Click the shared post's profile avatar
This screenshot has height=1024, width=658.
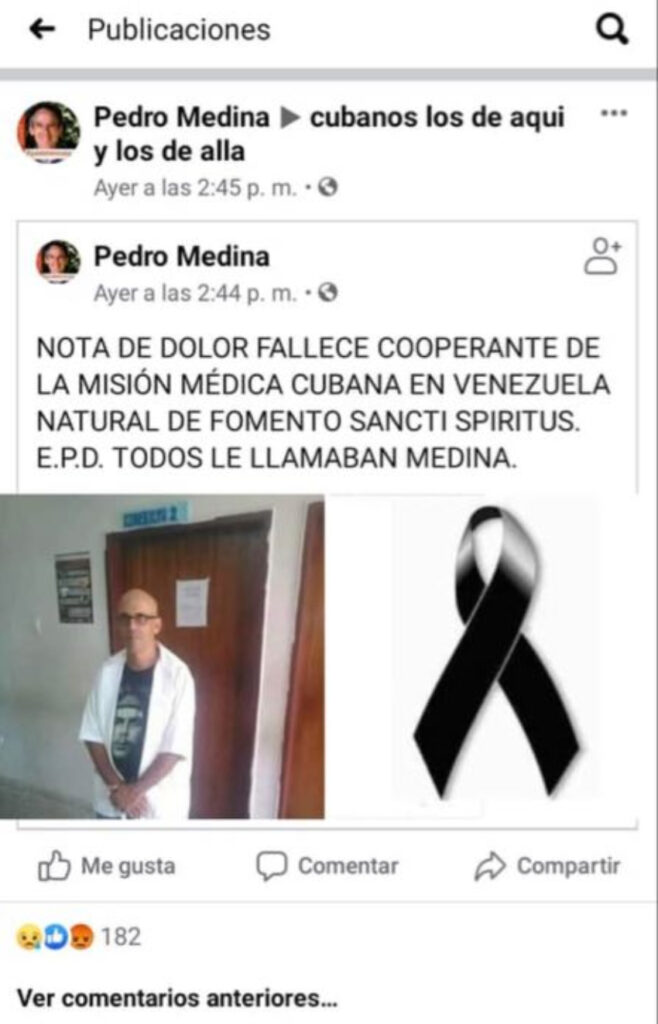coord(58,261)
